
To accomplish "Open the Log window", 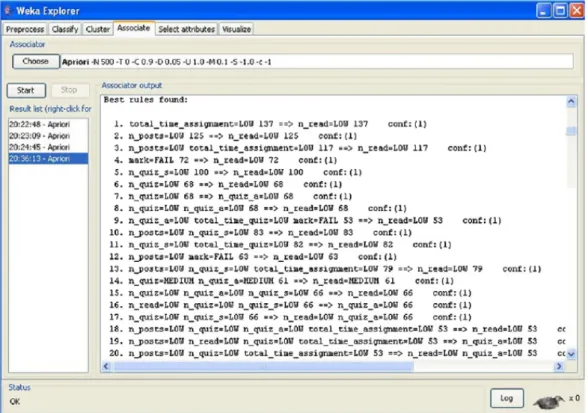I will 507,398.
